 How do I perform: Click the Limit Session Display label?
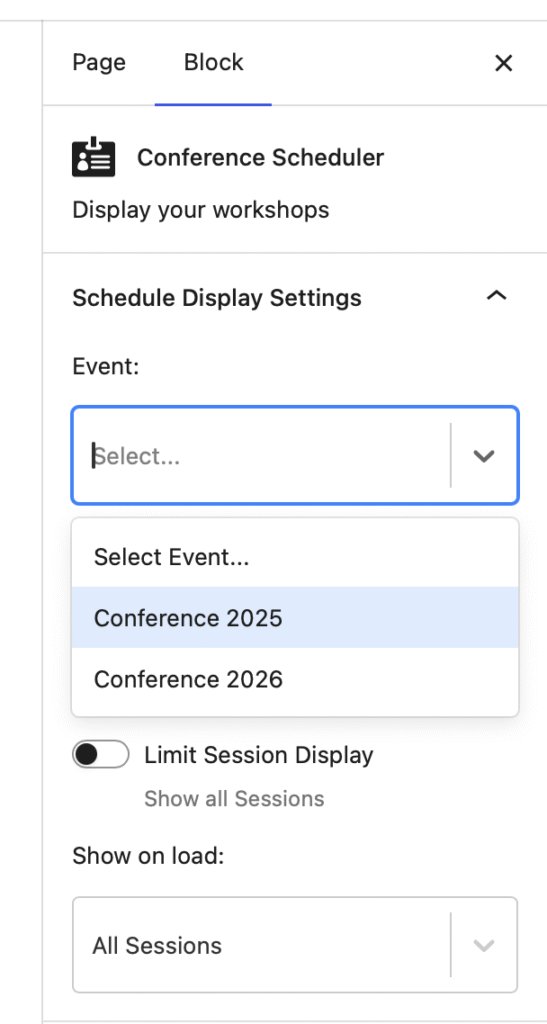[258, 755]
